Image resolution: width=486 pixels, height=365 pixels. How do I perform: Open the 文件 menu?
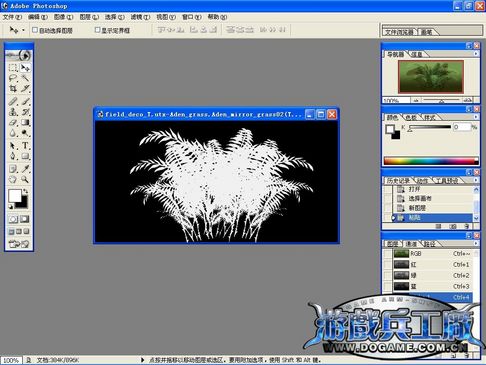pos(12,17)
